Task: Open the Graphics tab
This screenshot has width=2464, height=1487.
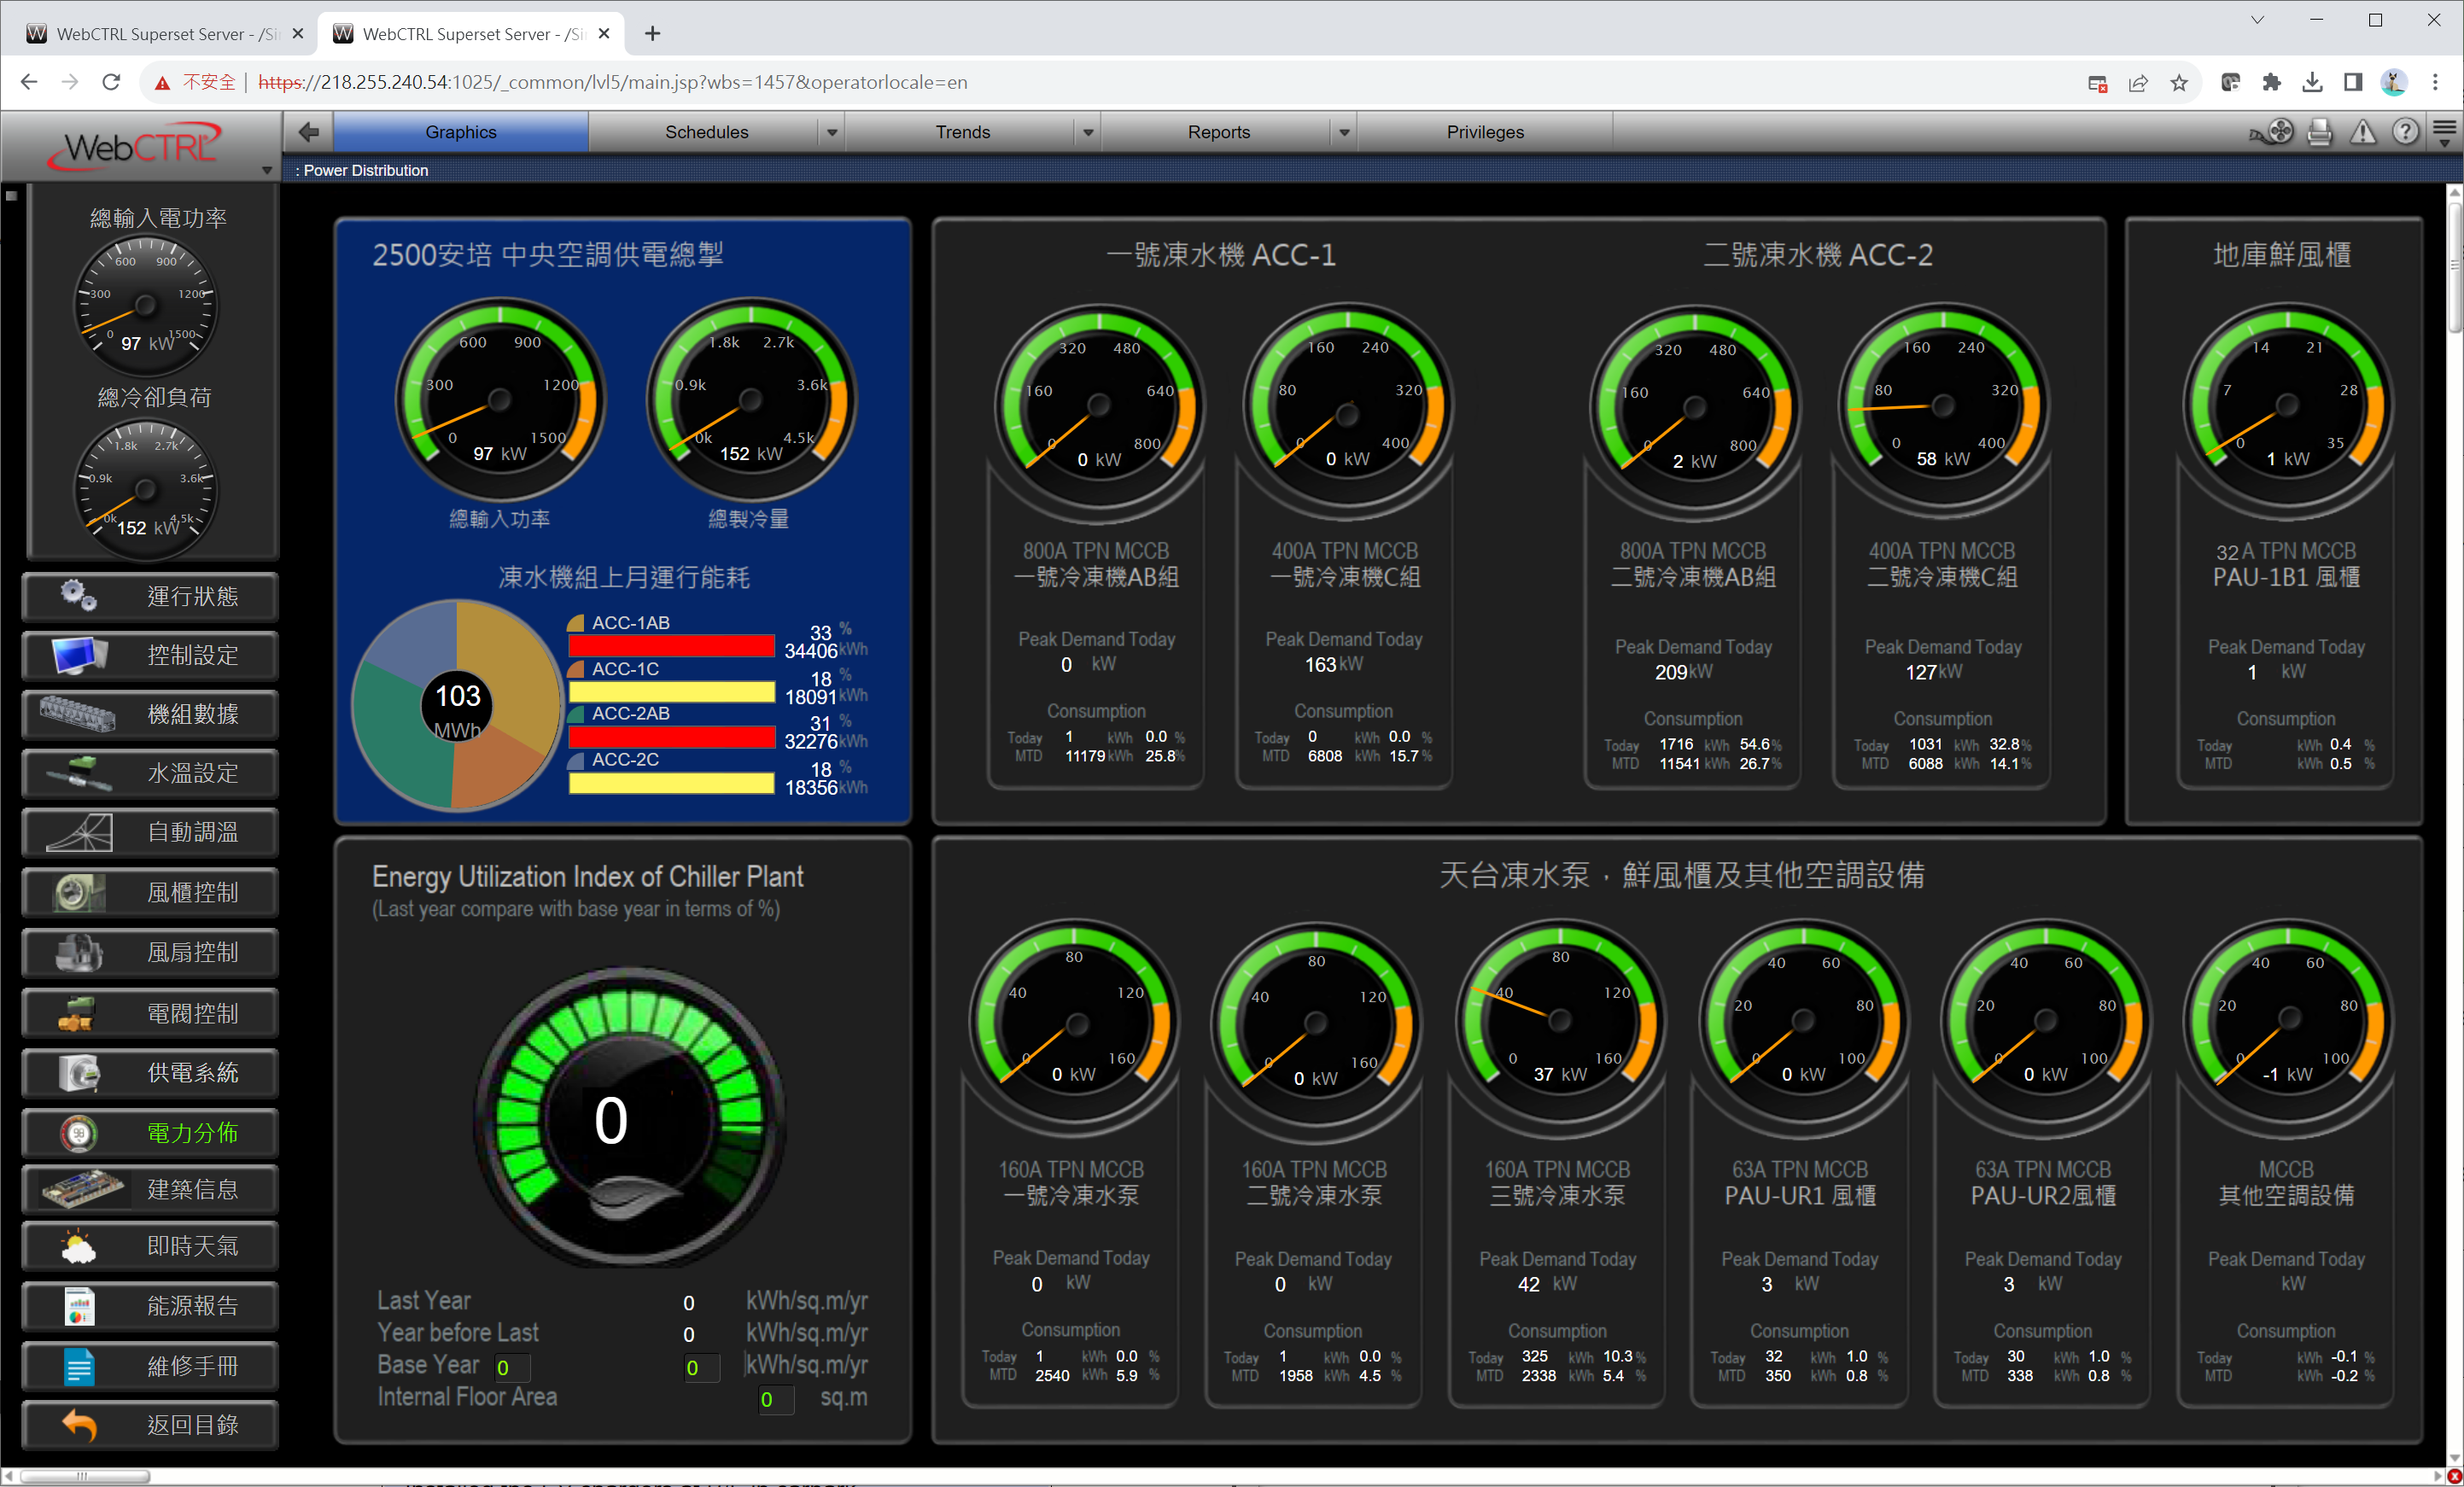Action: point(460,132)
